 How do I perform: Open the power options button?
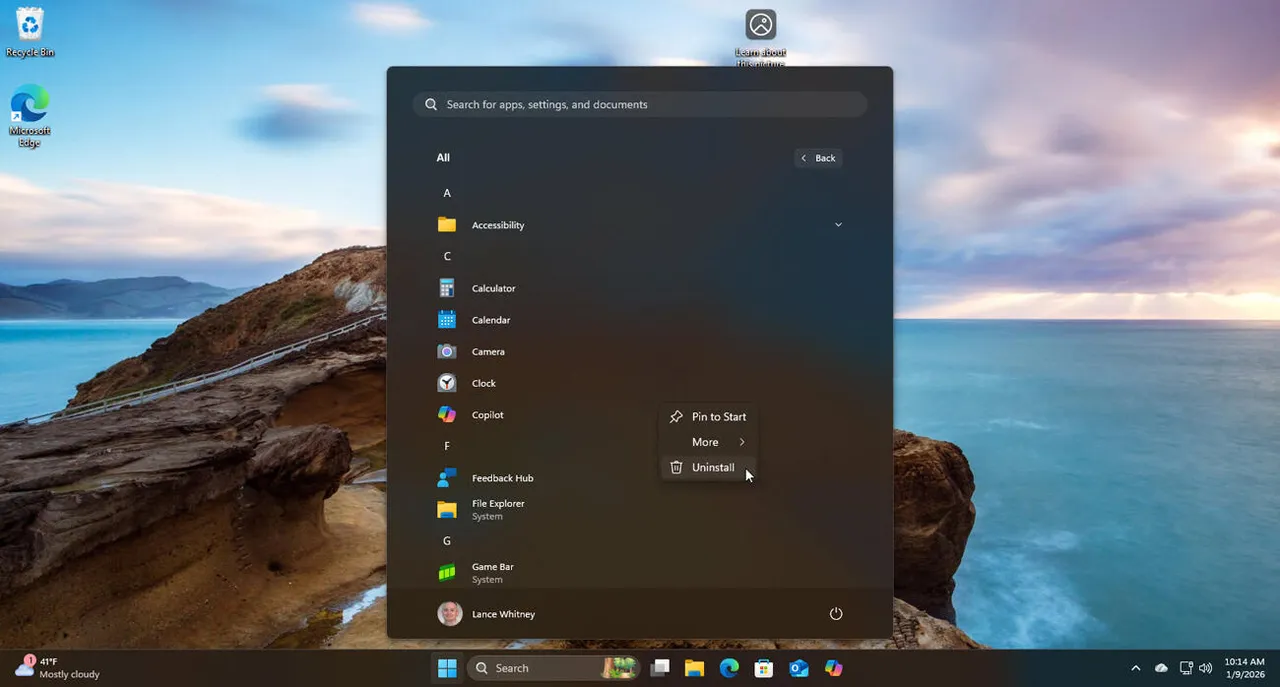point(836,613)
